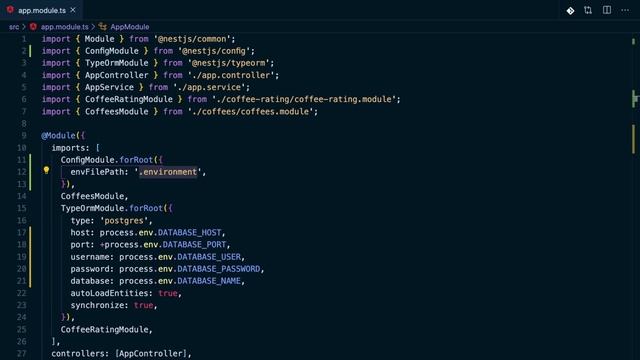Click './coffees/coffees.module' import path
Screen dimensions: 640x360
click(x=250, y=111)
